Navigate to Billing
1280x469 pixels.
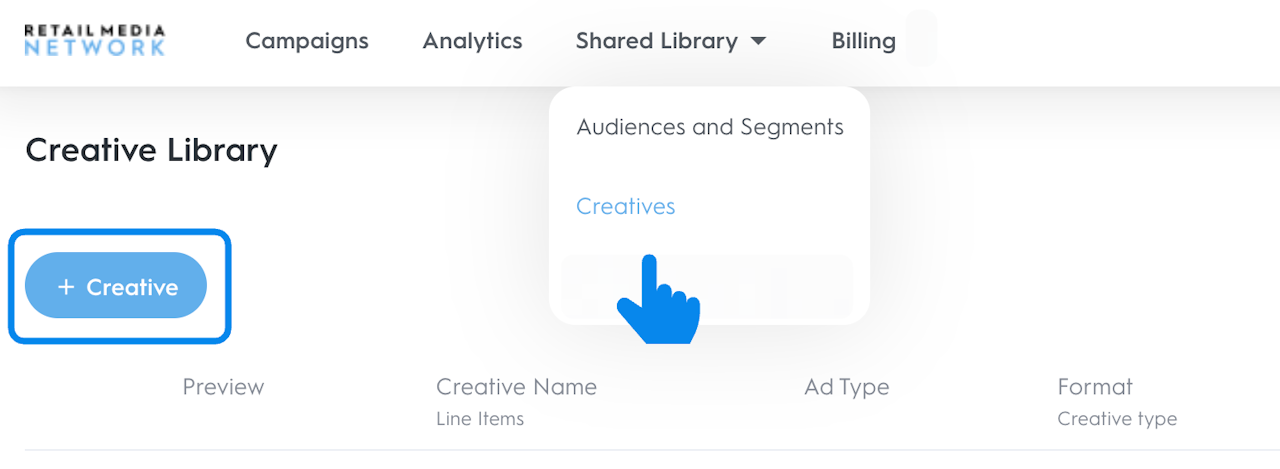pos(863,41)
